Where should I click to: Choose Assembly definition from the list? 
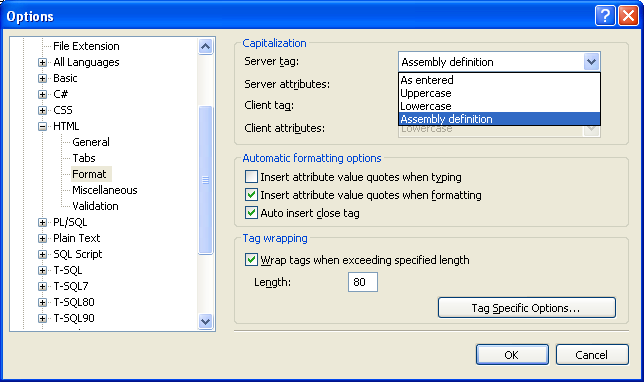[x=499, y=119]
